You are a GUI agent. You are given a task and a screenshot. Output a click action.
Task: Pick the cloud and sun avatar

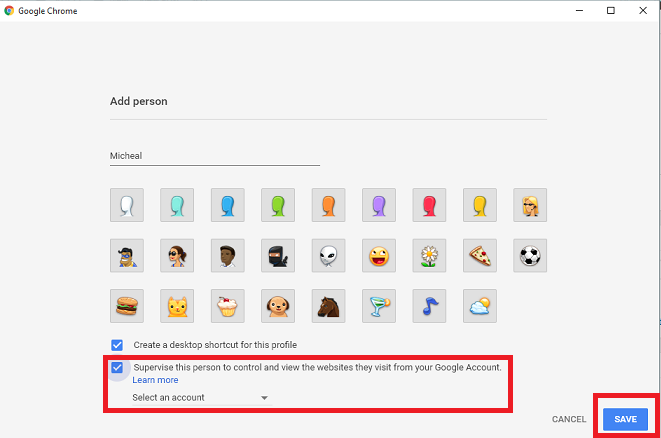[x=480, y=306]
